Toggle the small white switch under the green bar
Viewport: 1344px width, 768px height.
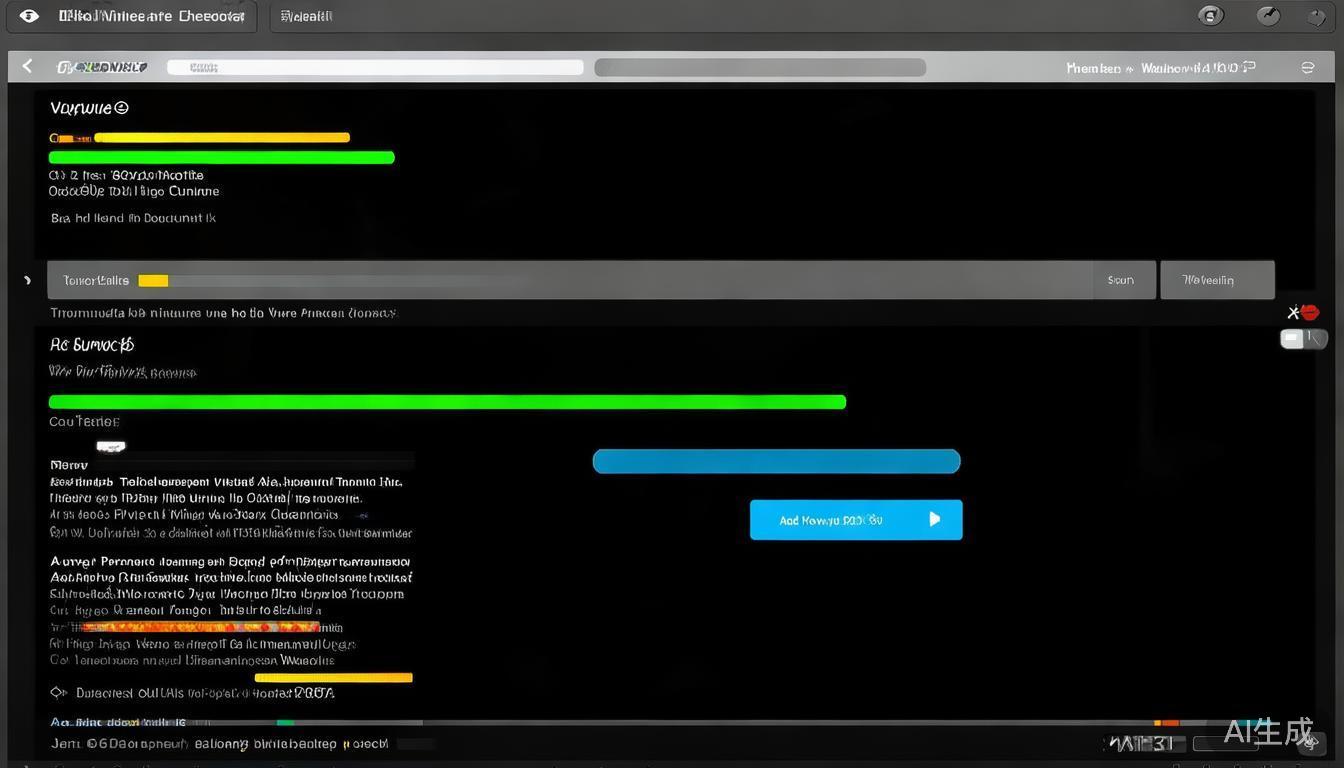(x=110, y=446)
